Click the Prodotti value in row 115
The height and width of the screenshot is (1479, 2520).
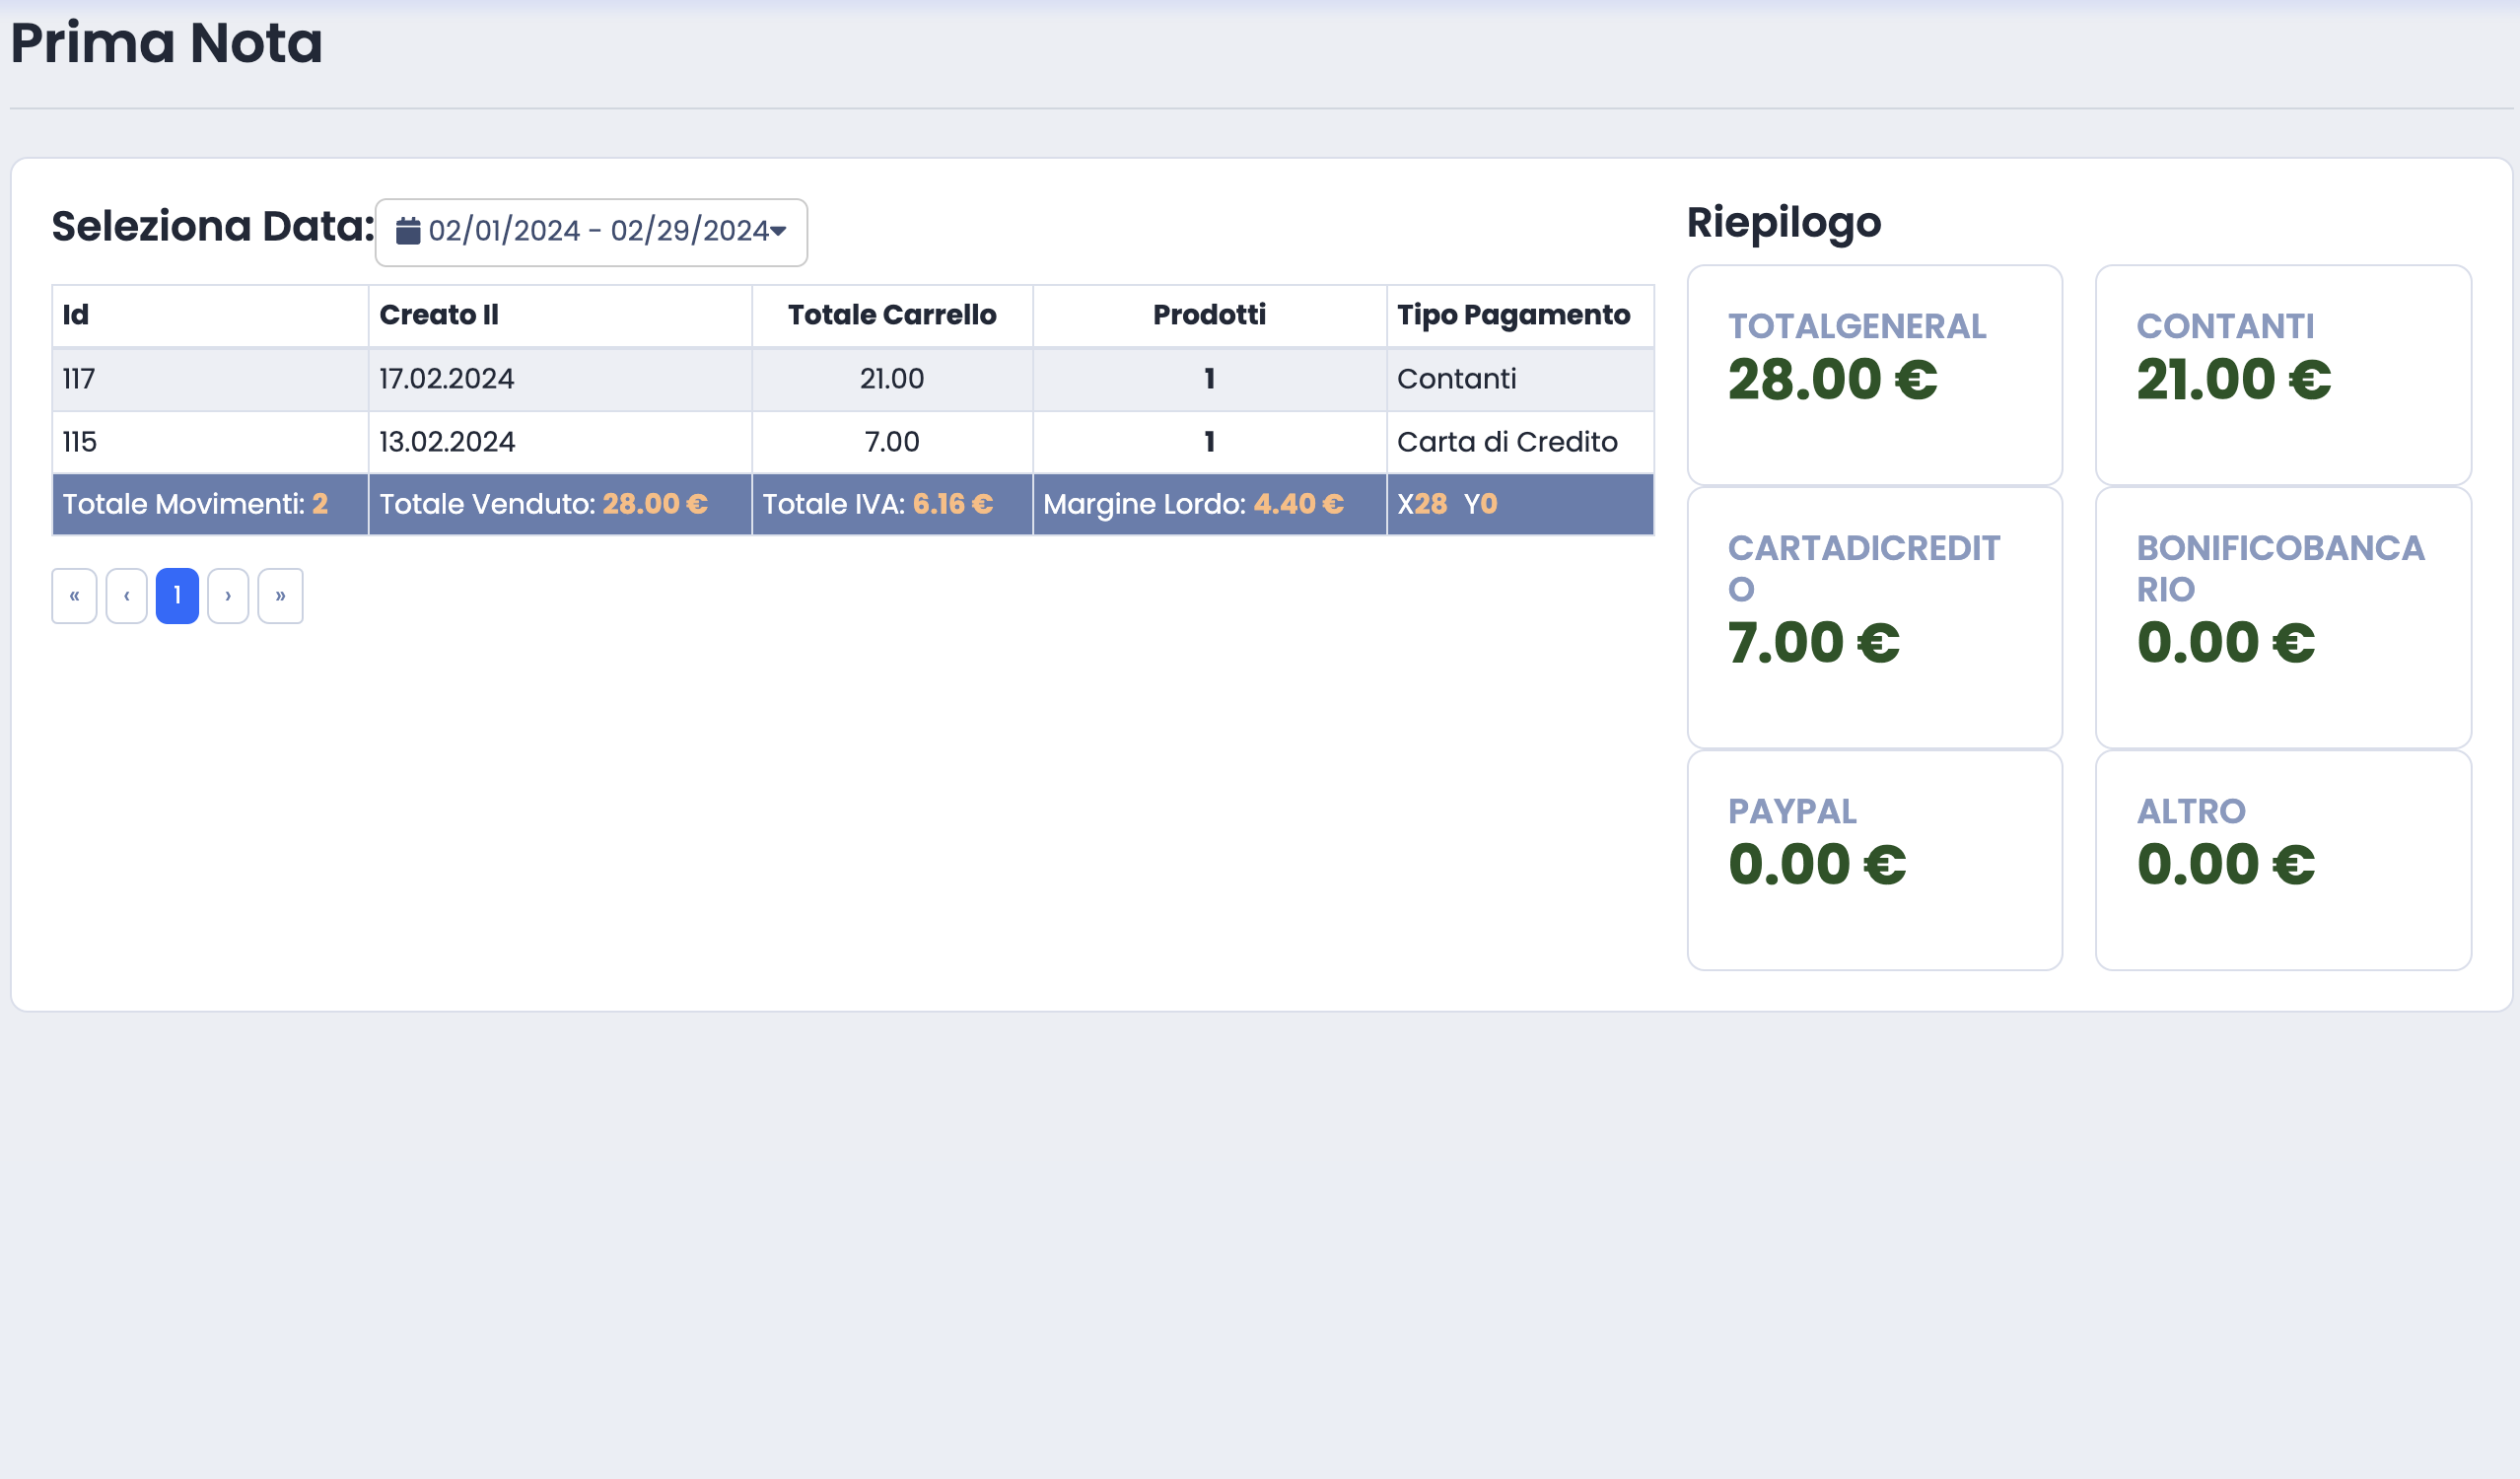coord(1209,442)
